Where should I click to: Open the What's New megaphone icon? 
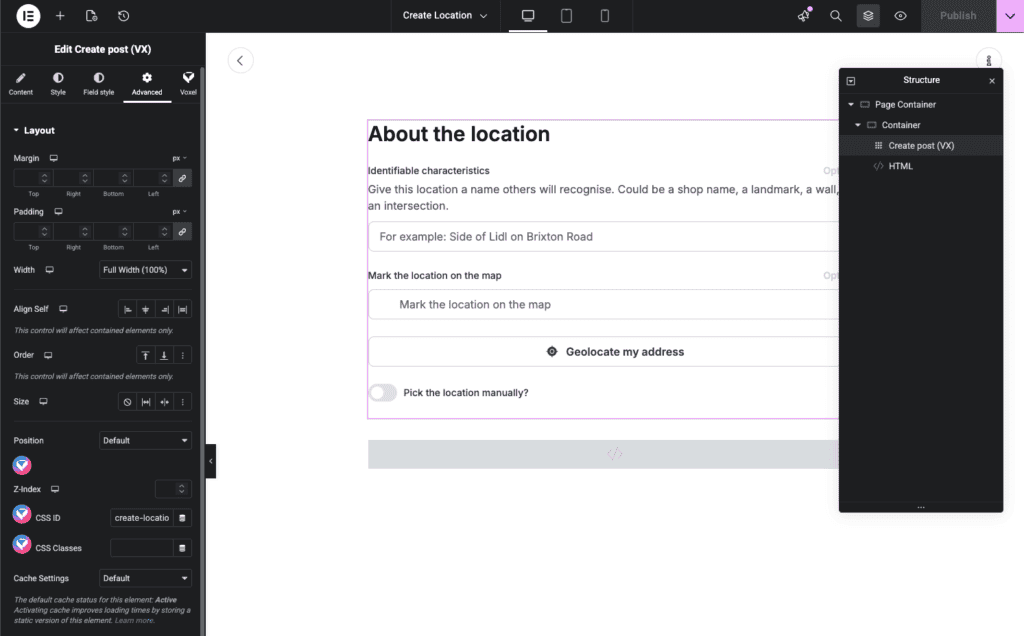(804, 16)
